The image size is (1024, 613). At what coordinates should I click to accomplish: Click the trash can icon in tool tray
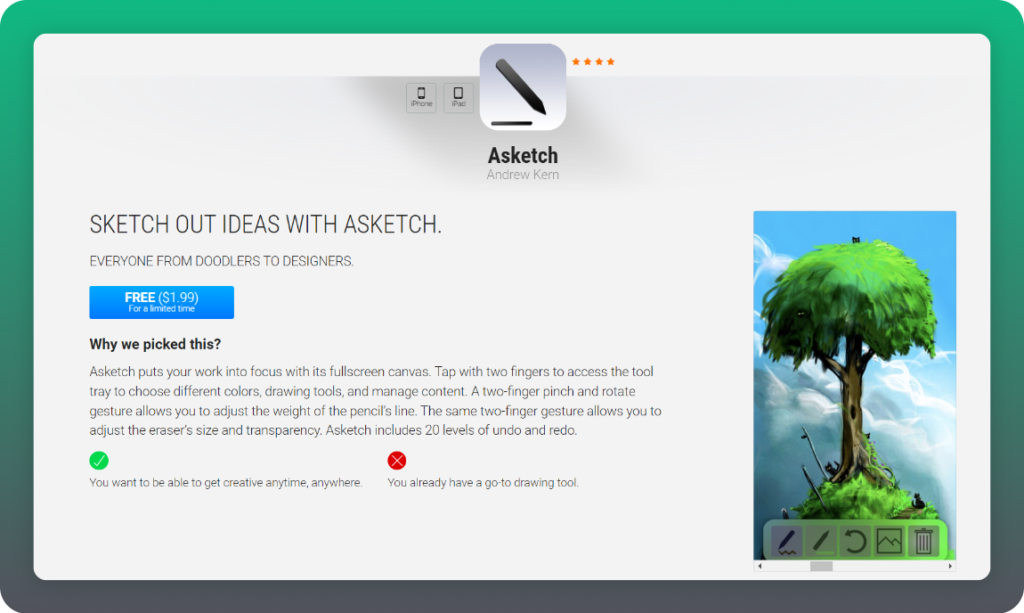pos(923,541)
